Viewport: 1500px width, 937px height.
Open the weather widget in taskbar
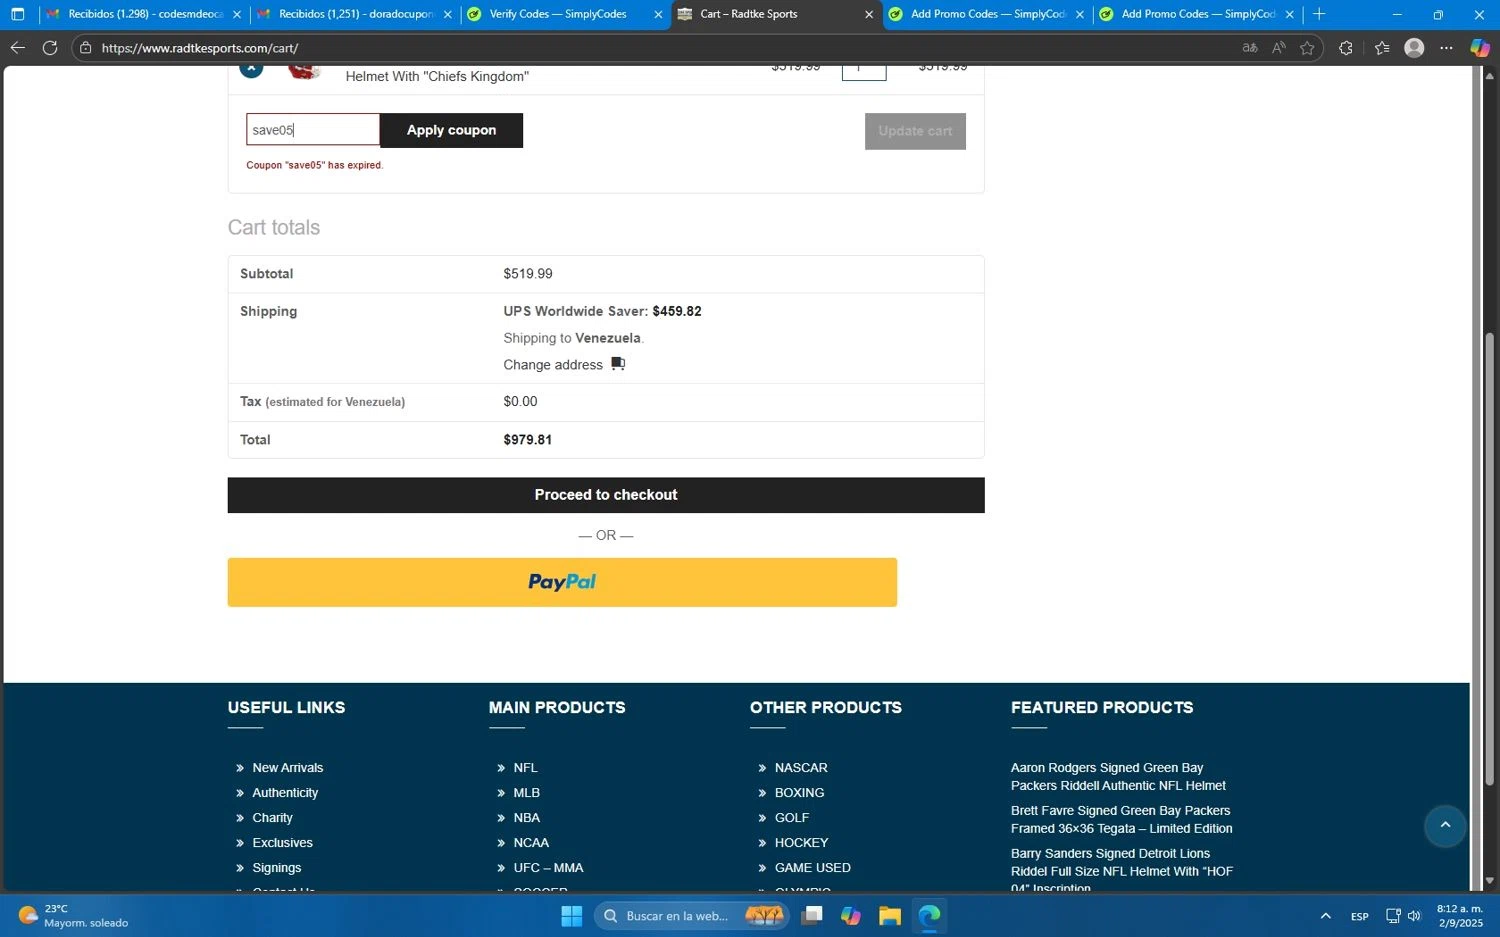pyautogui.click(x=74, y=915)
